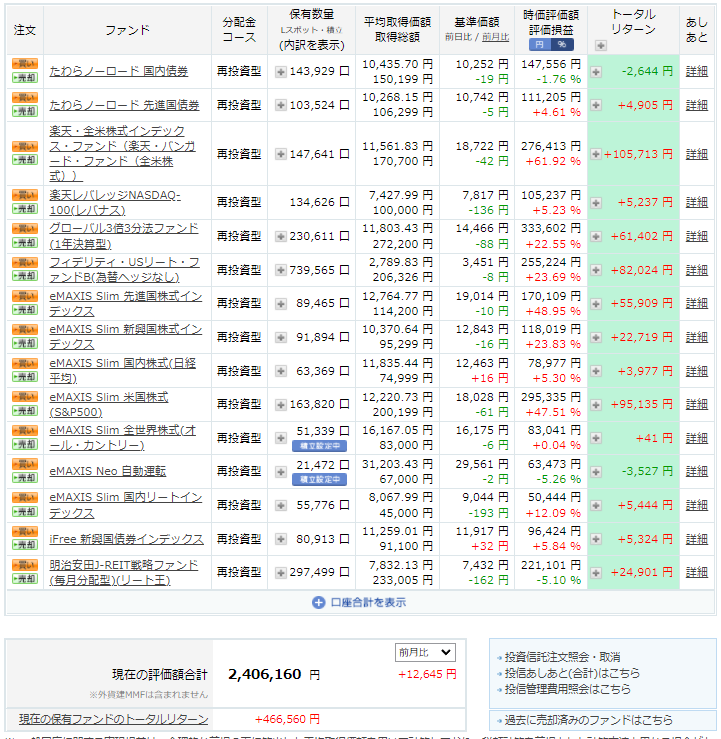
Task: Switch valuation display to 円
Action: click(x=540, y=44)
